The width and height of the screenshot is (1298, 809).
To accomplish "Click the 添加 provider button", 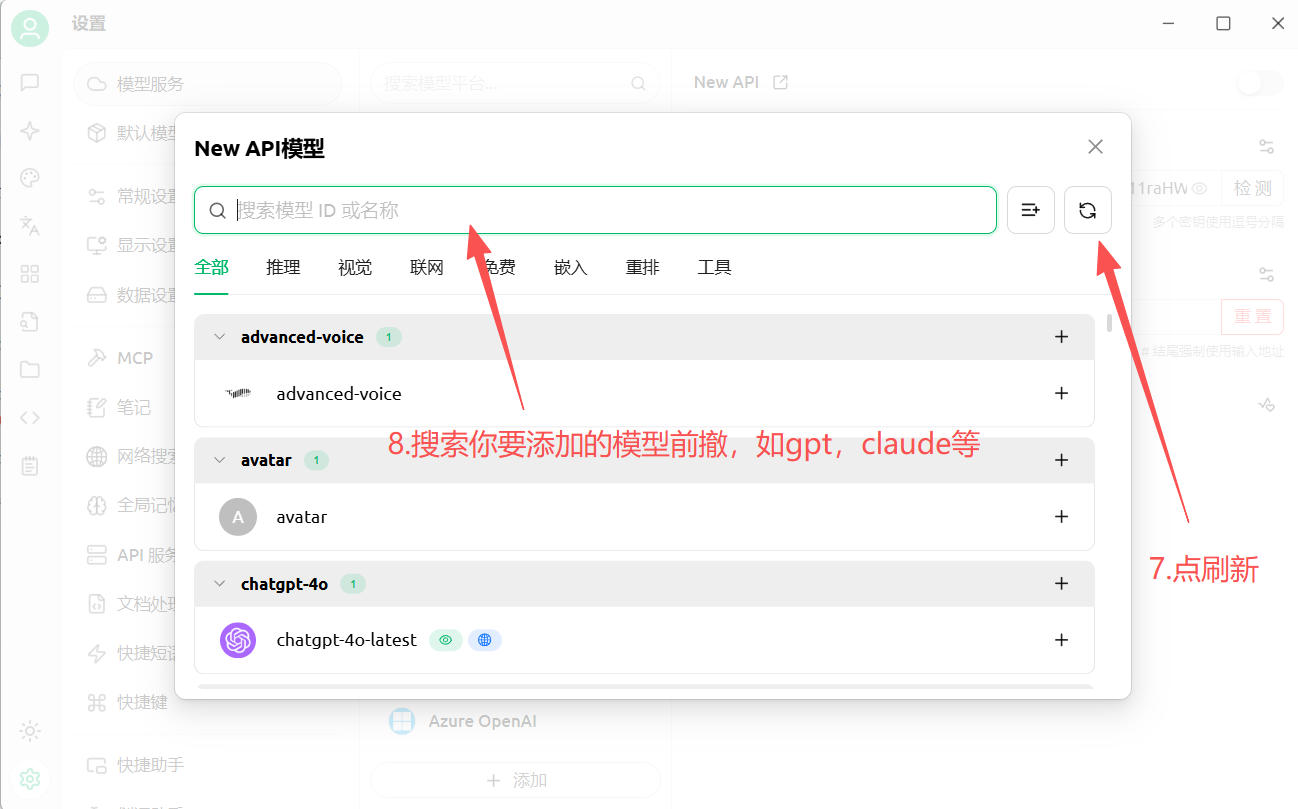I will tap(516, 780).
